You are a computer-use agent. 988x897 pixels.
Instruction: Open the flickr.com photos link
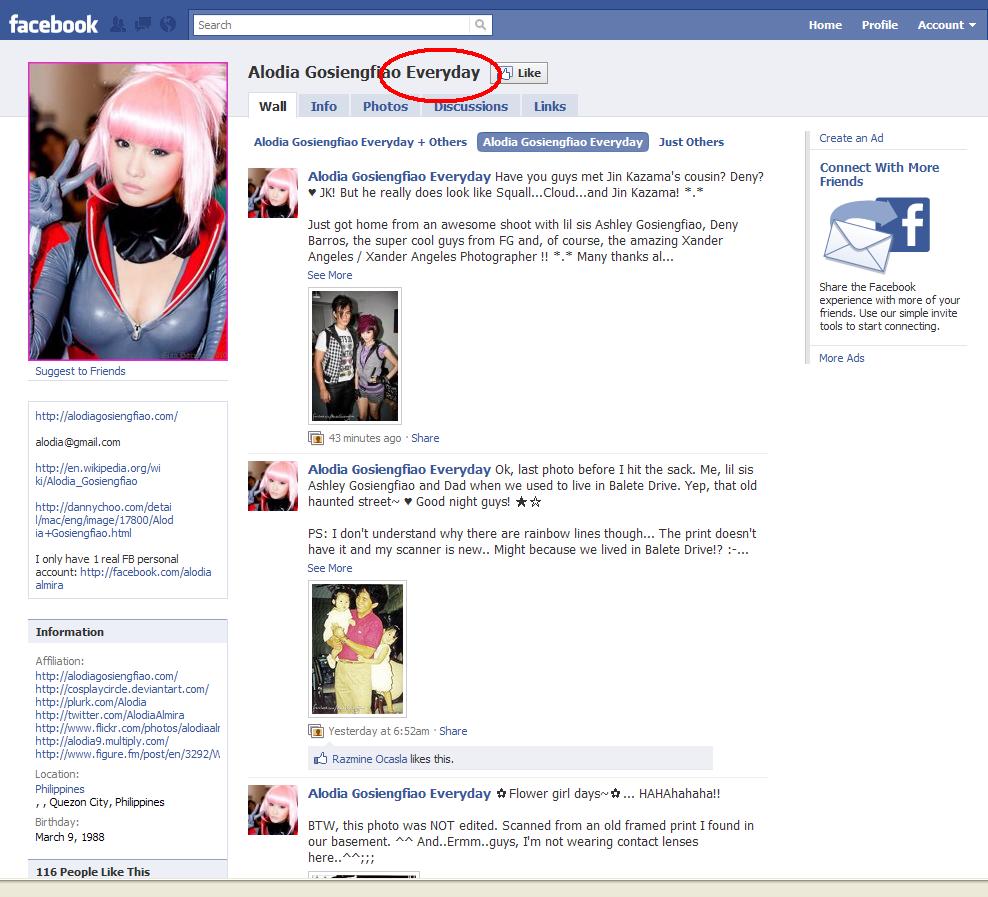coord(127,728)
